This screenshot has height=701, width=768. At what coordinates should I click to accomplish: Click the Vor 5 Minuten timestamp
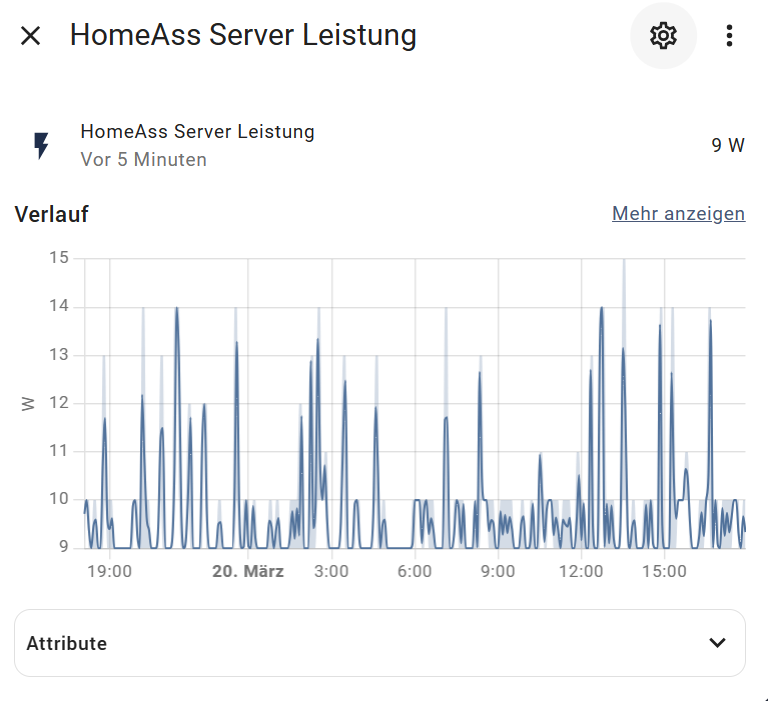click(x=144, y=160)
